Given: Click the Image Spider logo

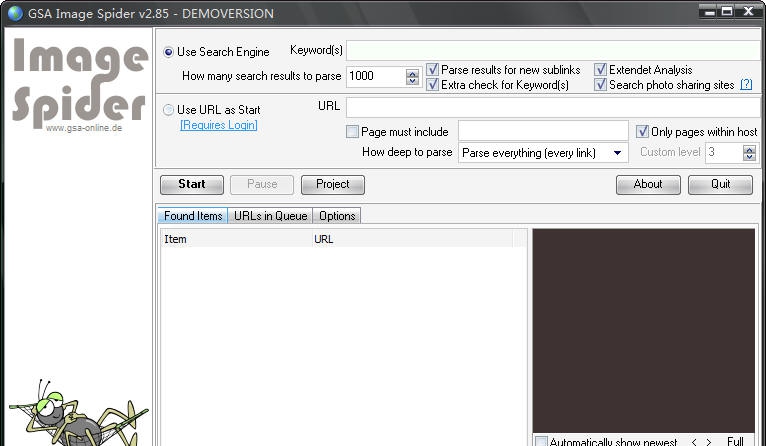Looking at the screenshot, I should [x=80, y=84].
